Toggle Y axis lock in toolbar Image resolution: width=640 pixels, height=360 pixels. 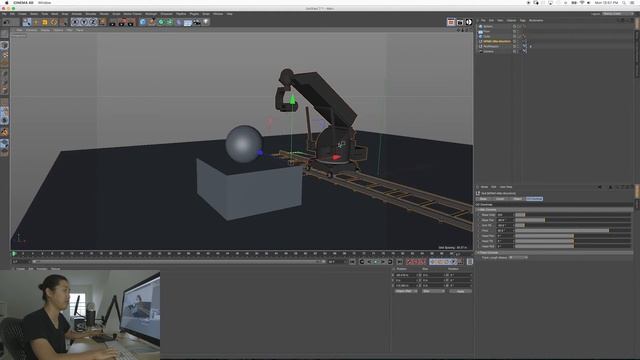(x=84, y=22)
